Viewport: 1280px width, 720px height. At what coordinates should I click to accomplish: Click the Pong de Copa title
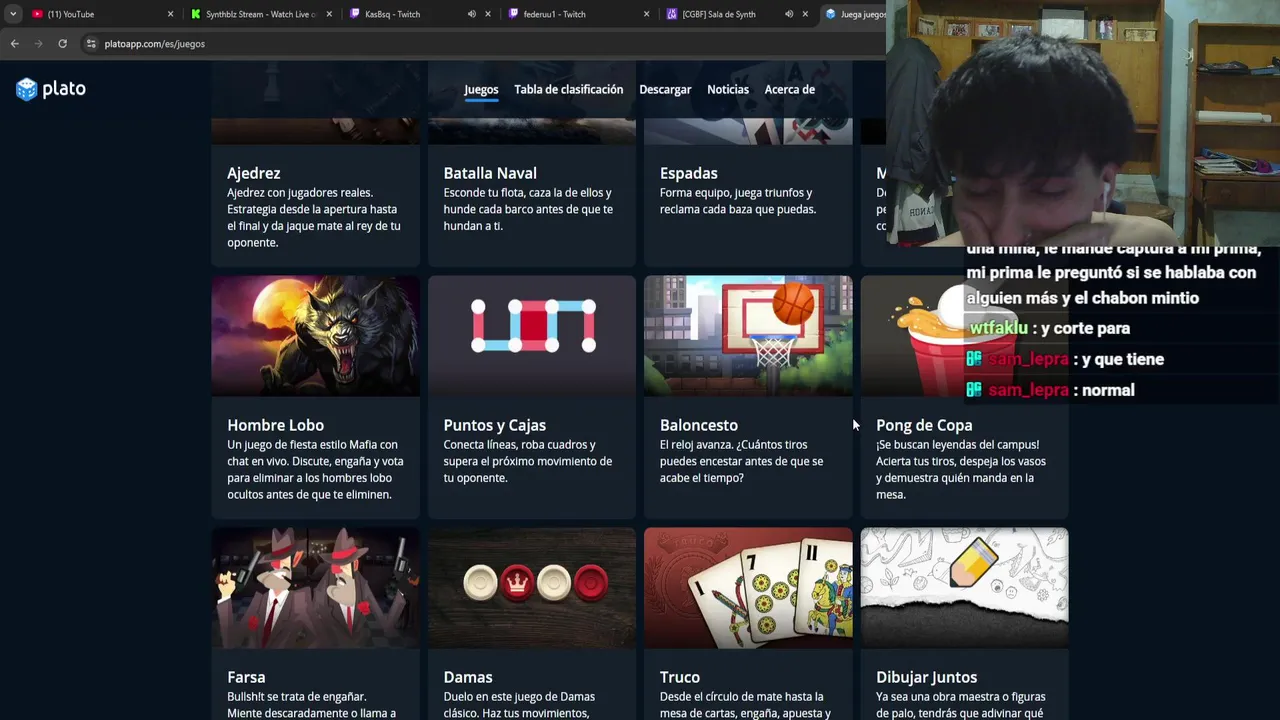[924, 425]
